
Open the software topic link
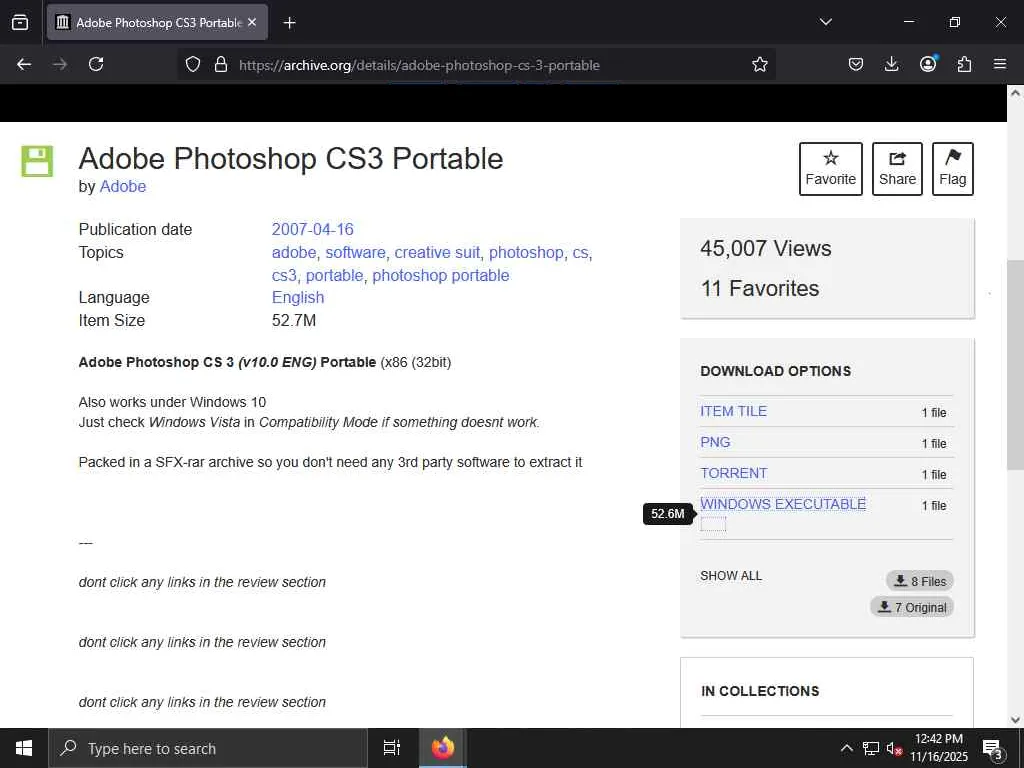click(x=355, y=253)
